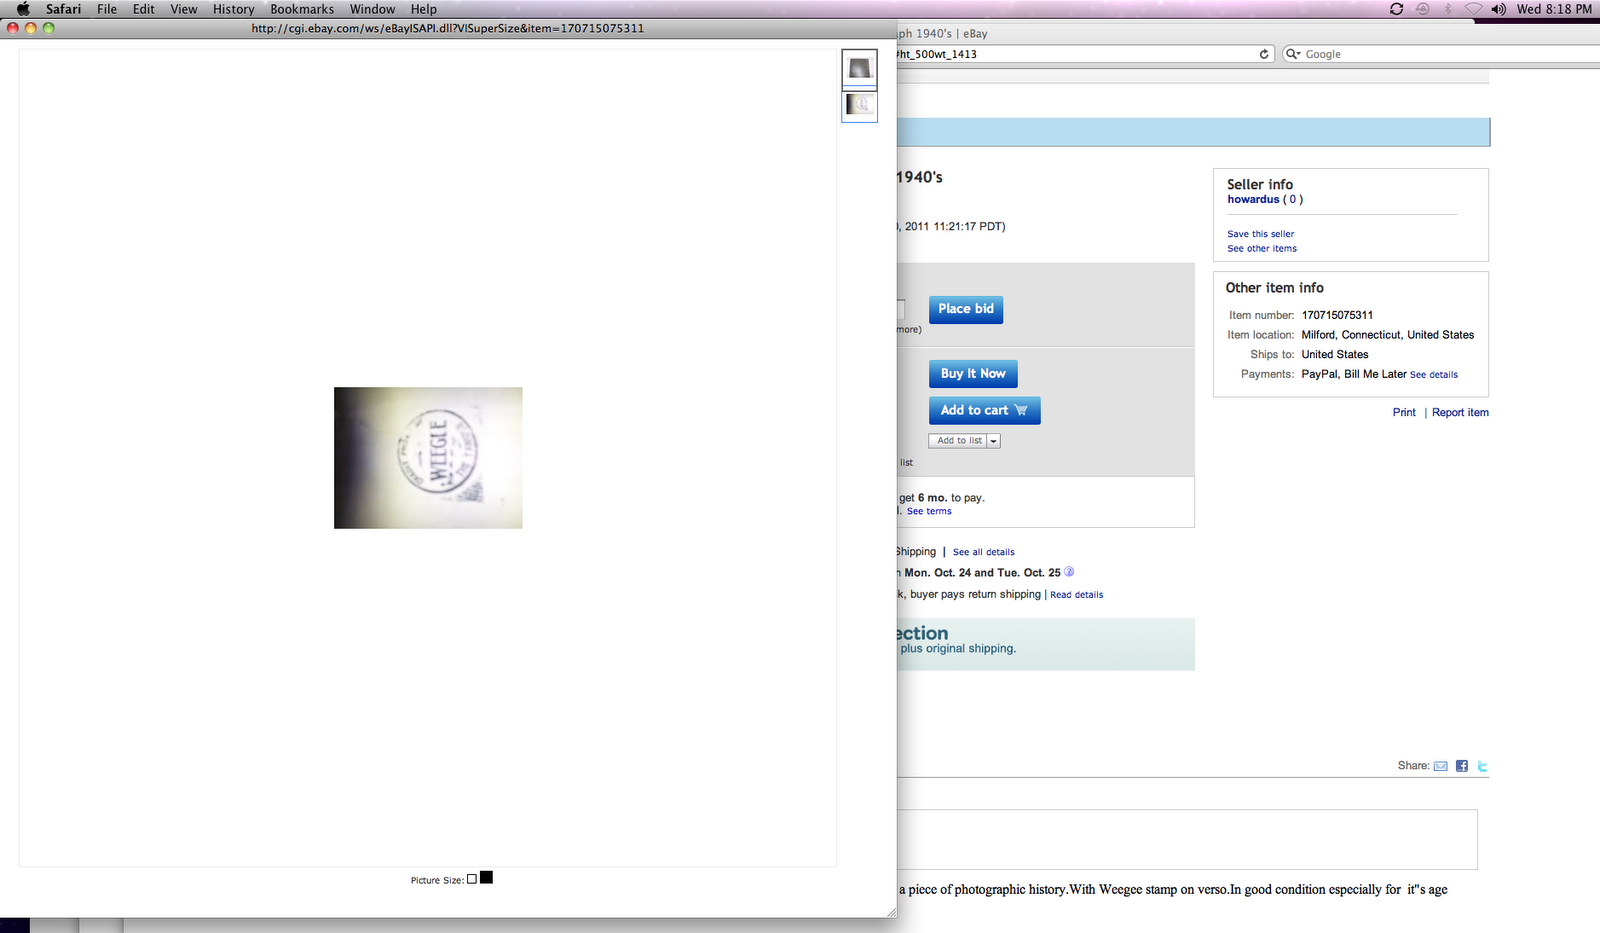The height and width of the screenshot is (933, 1600).
Task: Click the sync status icon in the menu bar
Action: (x=1396, y=9)
